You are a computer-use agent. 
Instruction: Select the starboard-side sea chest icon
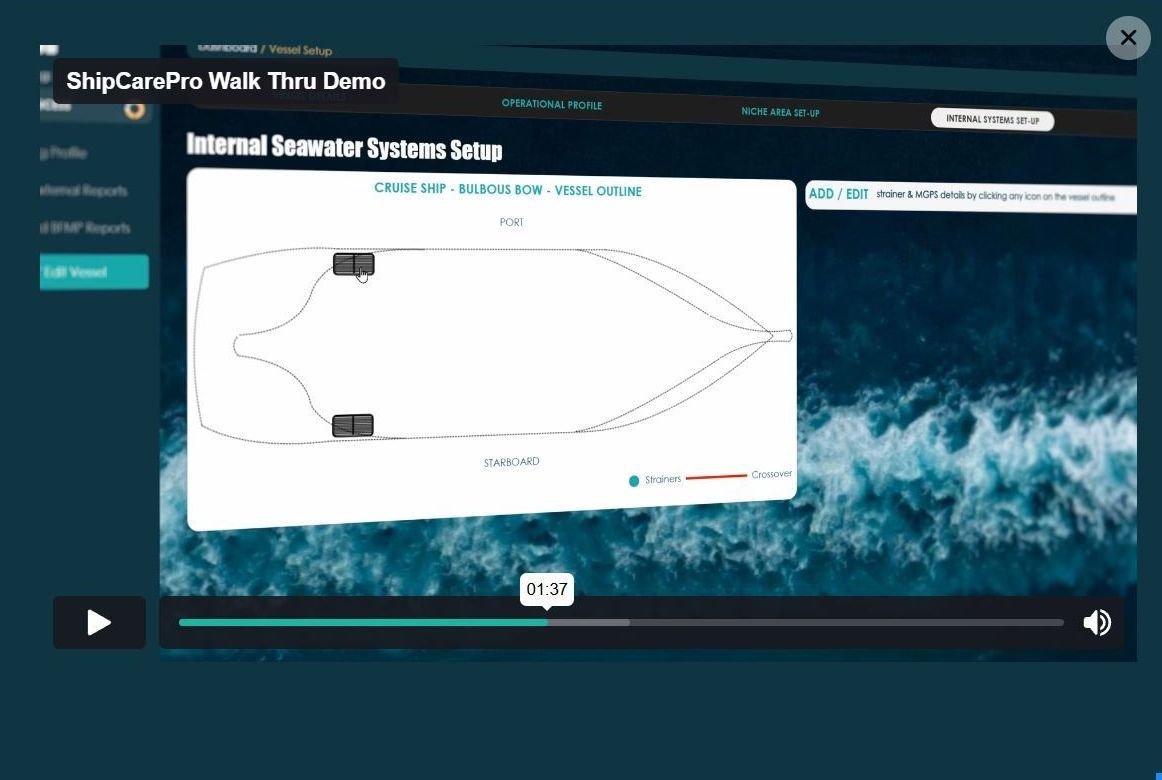point(353,425)
